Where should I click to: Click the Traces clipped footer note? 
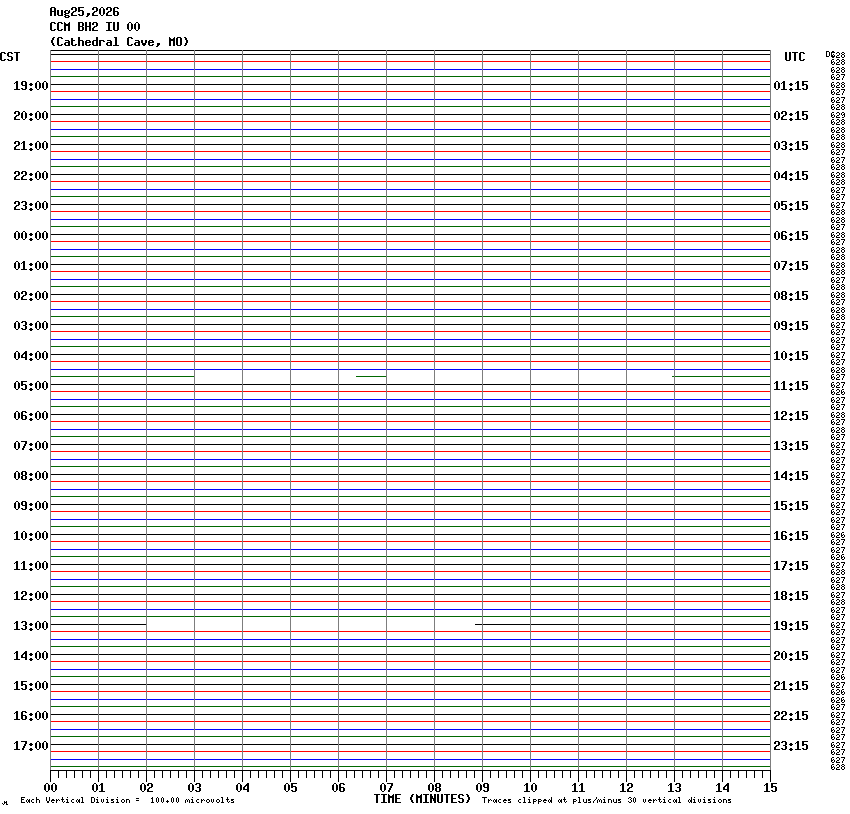coord(607,800)
